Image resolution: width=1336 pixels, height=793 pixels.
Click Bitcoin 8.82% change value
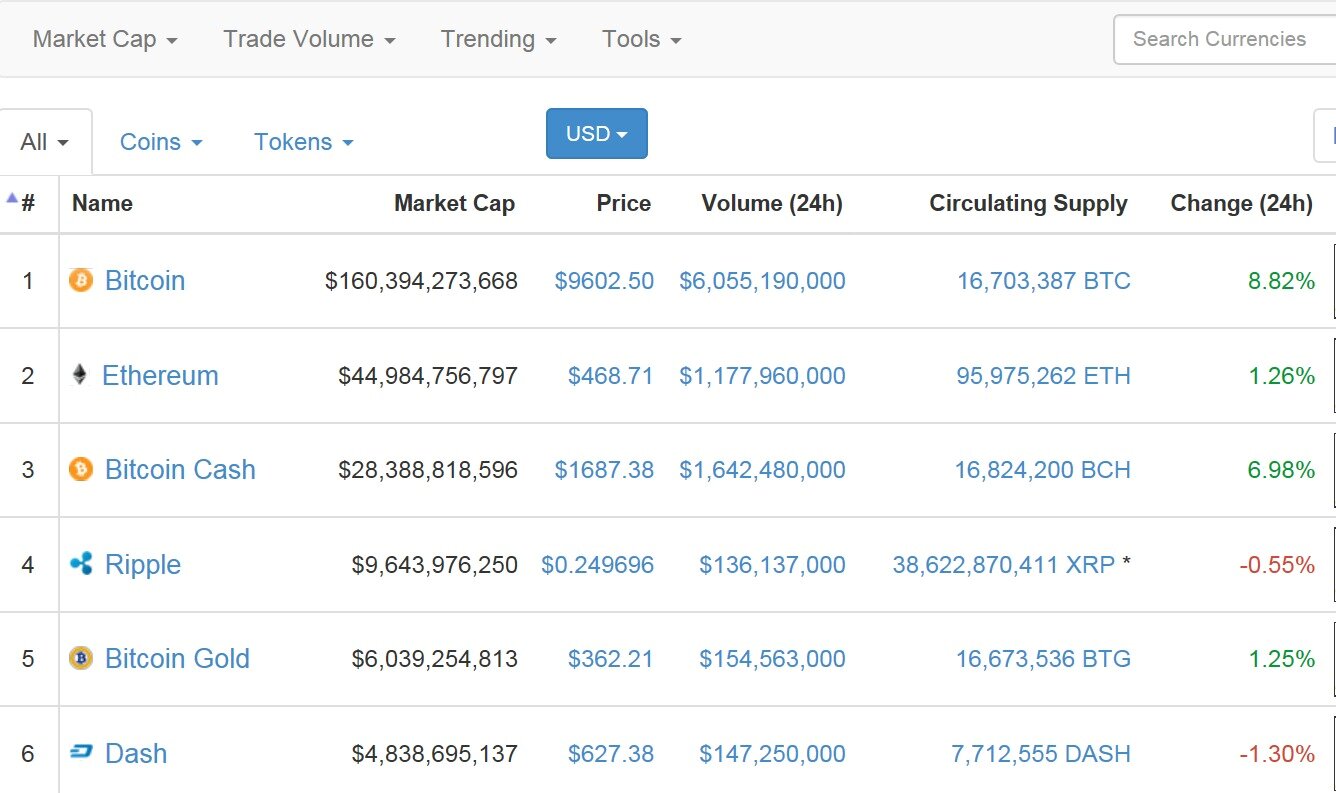coord(1281,281)
